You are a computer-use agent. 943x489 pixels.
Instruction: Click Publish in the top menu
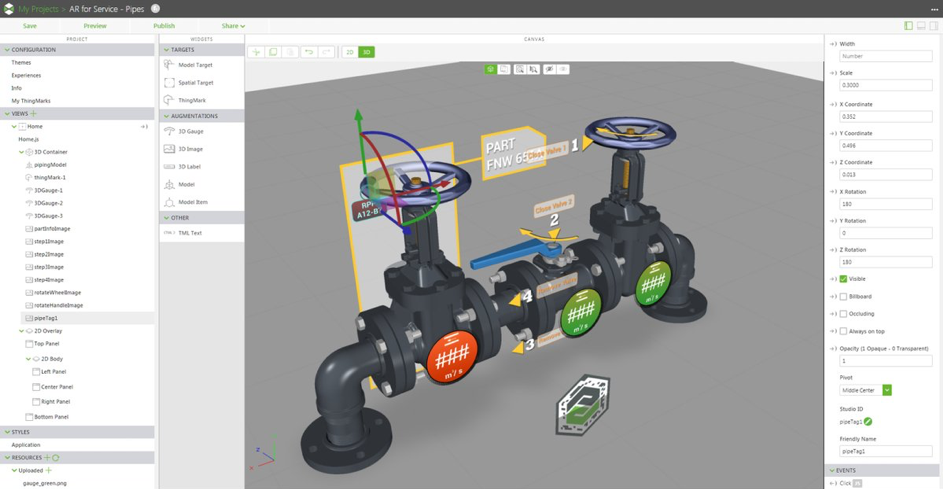(164, 26)
